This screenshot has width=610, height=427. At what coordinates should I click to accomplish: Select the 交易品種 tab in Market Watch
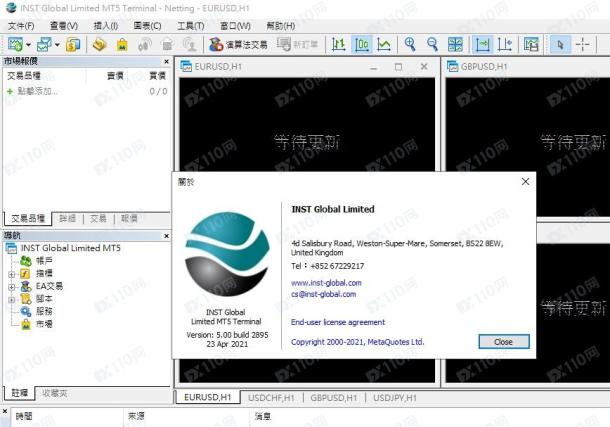(x=28, y=219)
